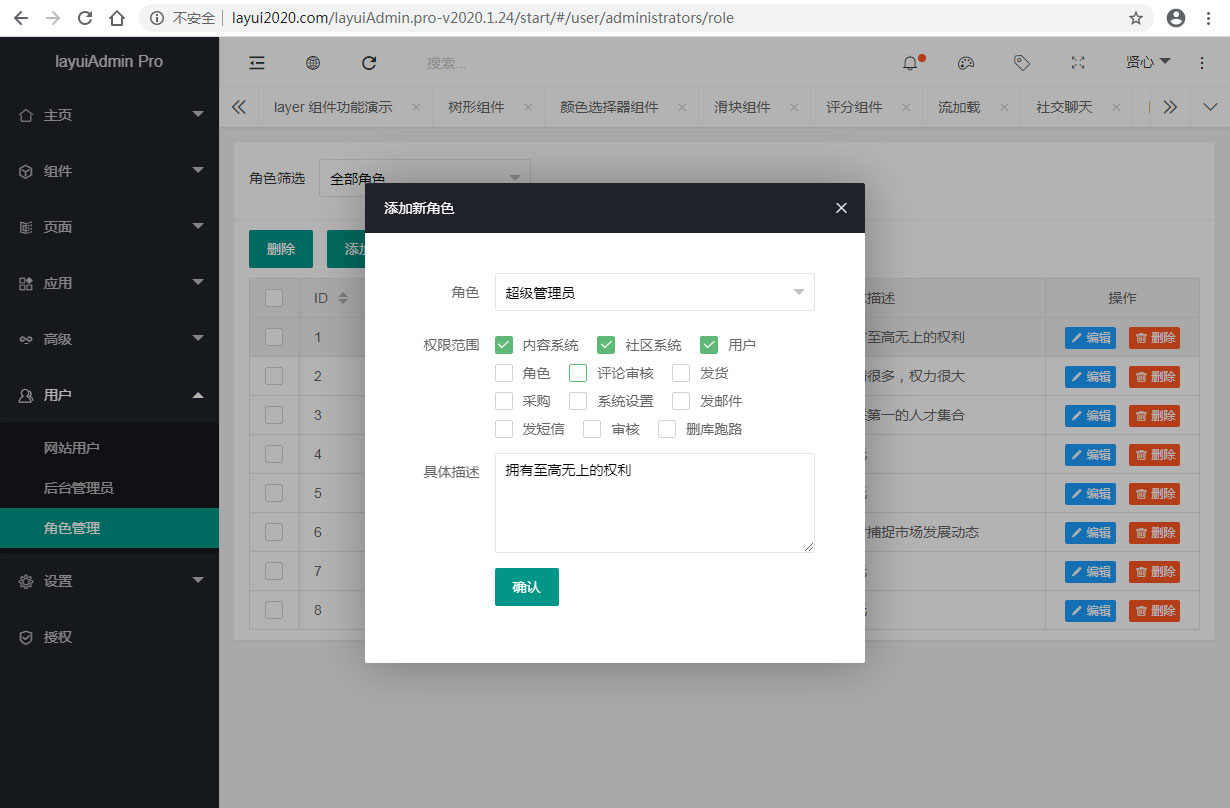The image size is (1230, 808).
Task: Click the 编辑 button on row 1
Action: 1089,337
